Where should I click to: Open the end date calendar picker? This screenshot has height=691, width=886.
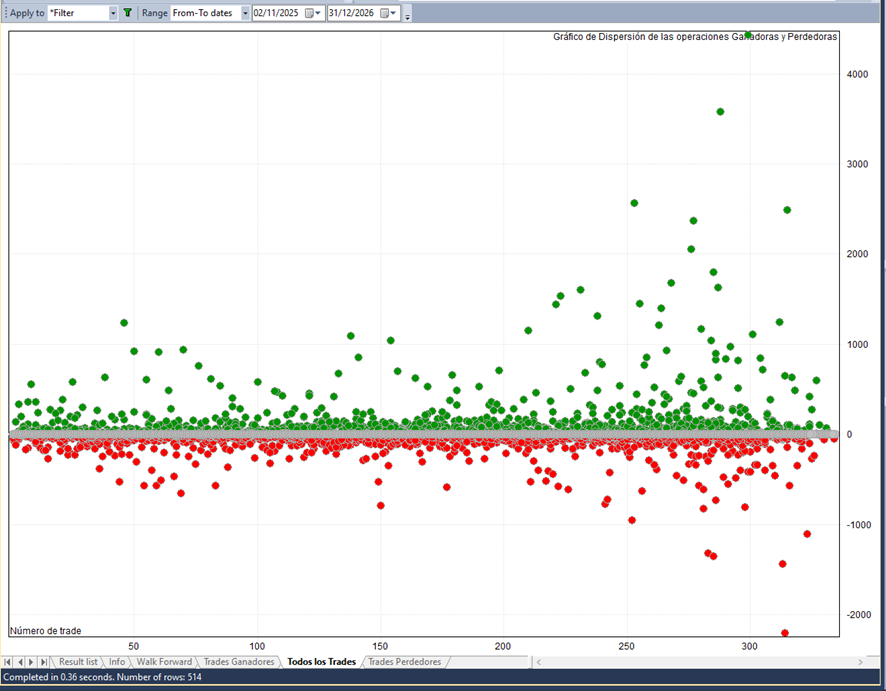[385, 13]
